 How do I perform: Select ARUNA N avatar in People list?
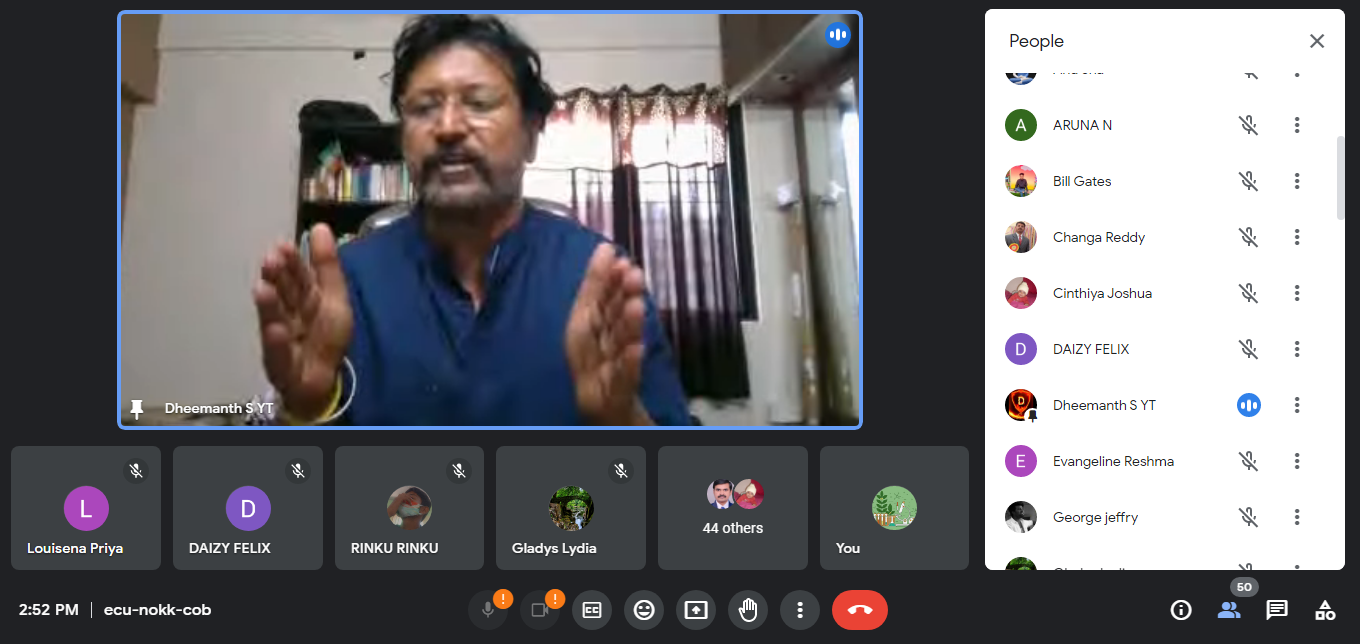point(1021,125)
